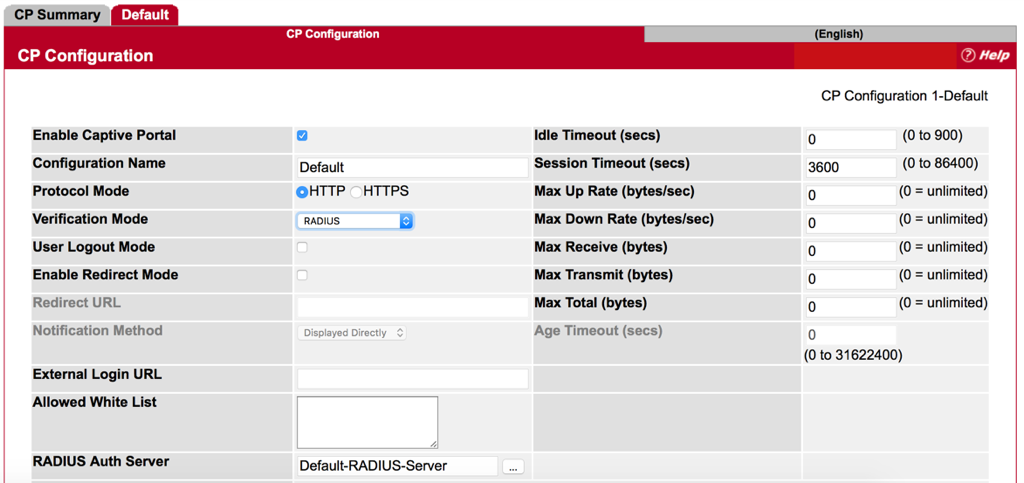Focus the Idle Timeout input field
The image size is (1024, 483).
coord(850,140)
